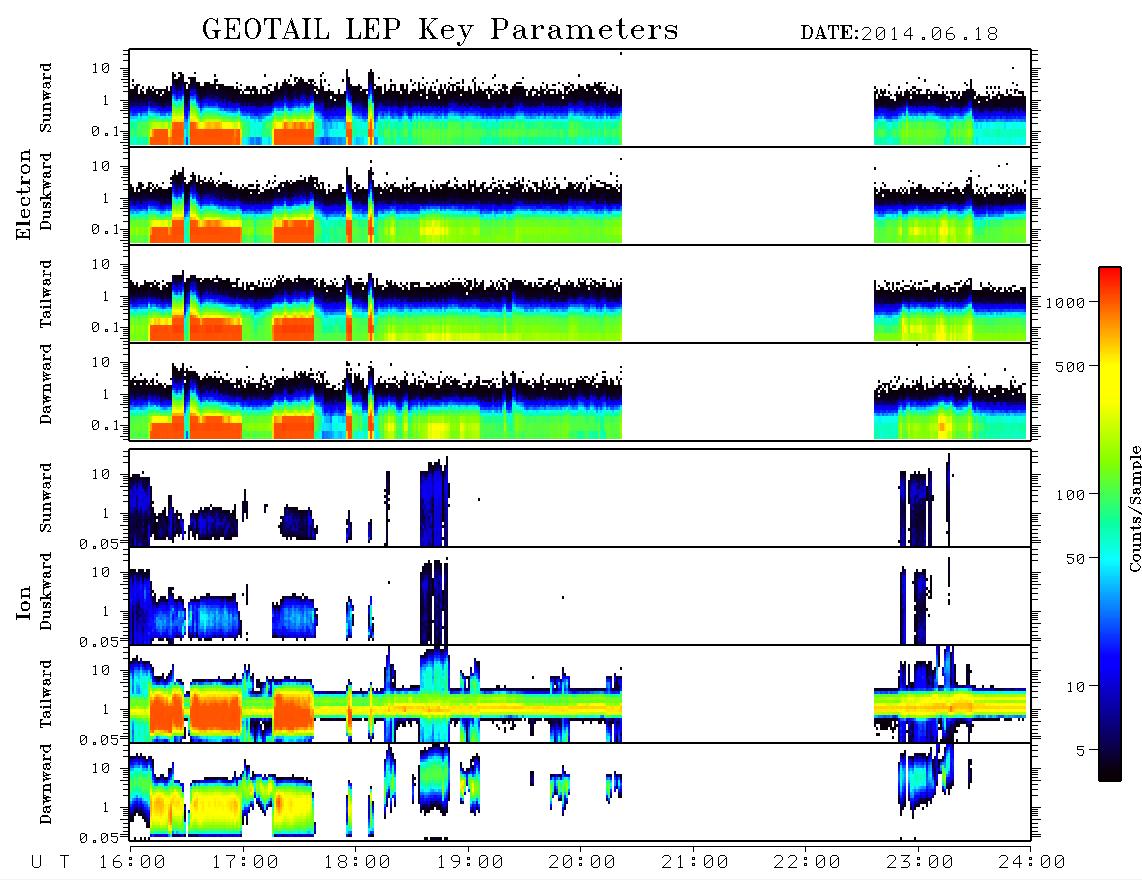
Task: Click the Ion Sunward panel label
Action: 46,498
